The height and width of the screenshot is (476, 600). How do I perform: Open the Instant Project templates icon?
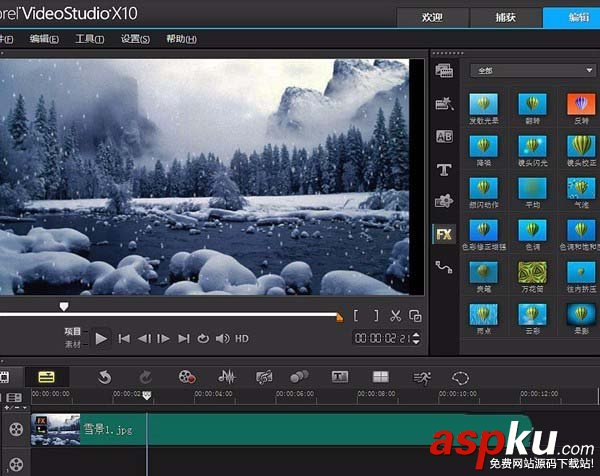tap(444, 103)
